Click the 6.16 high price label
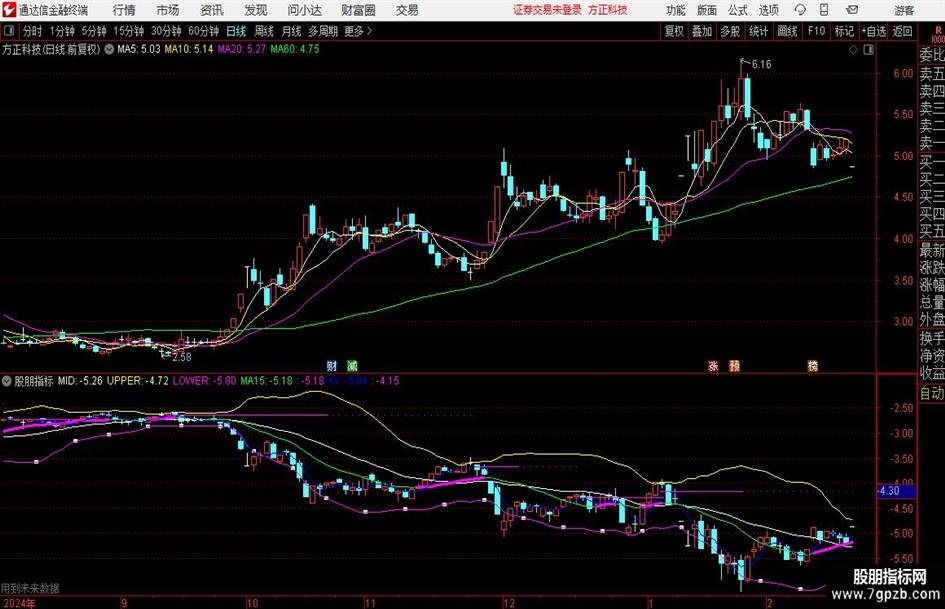This screenshot has height=609, width=945. pos(761,64)
